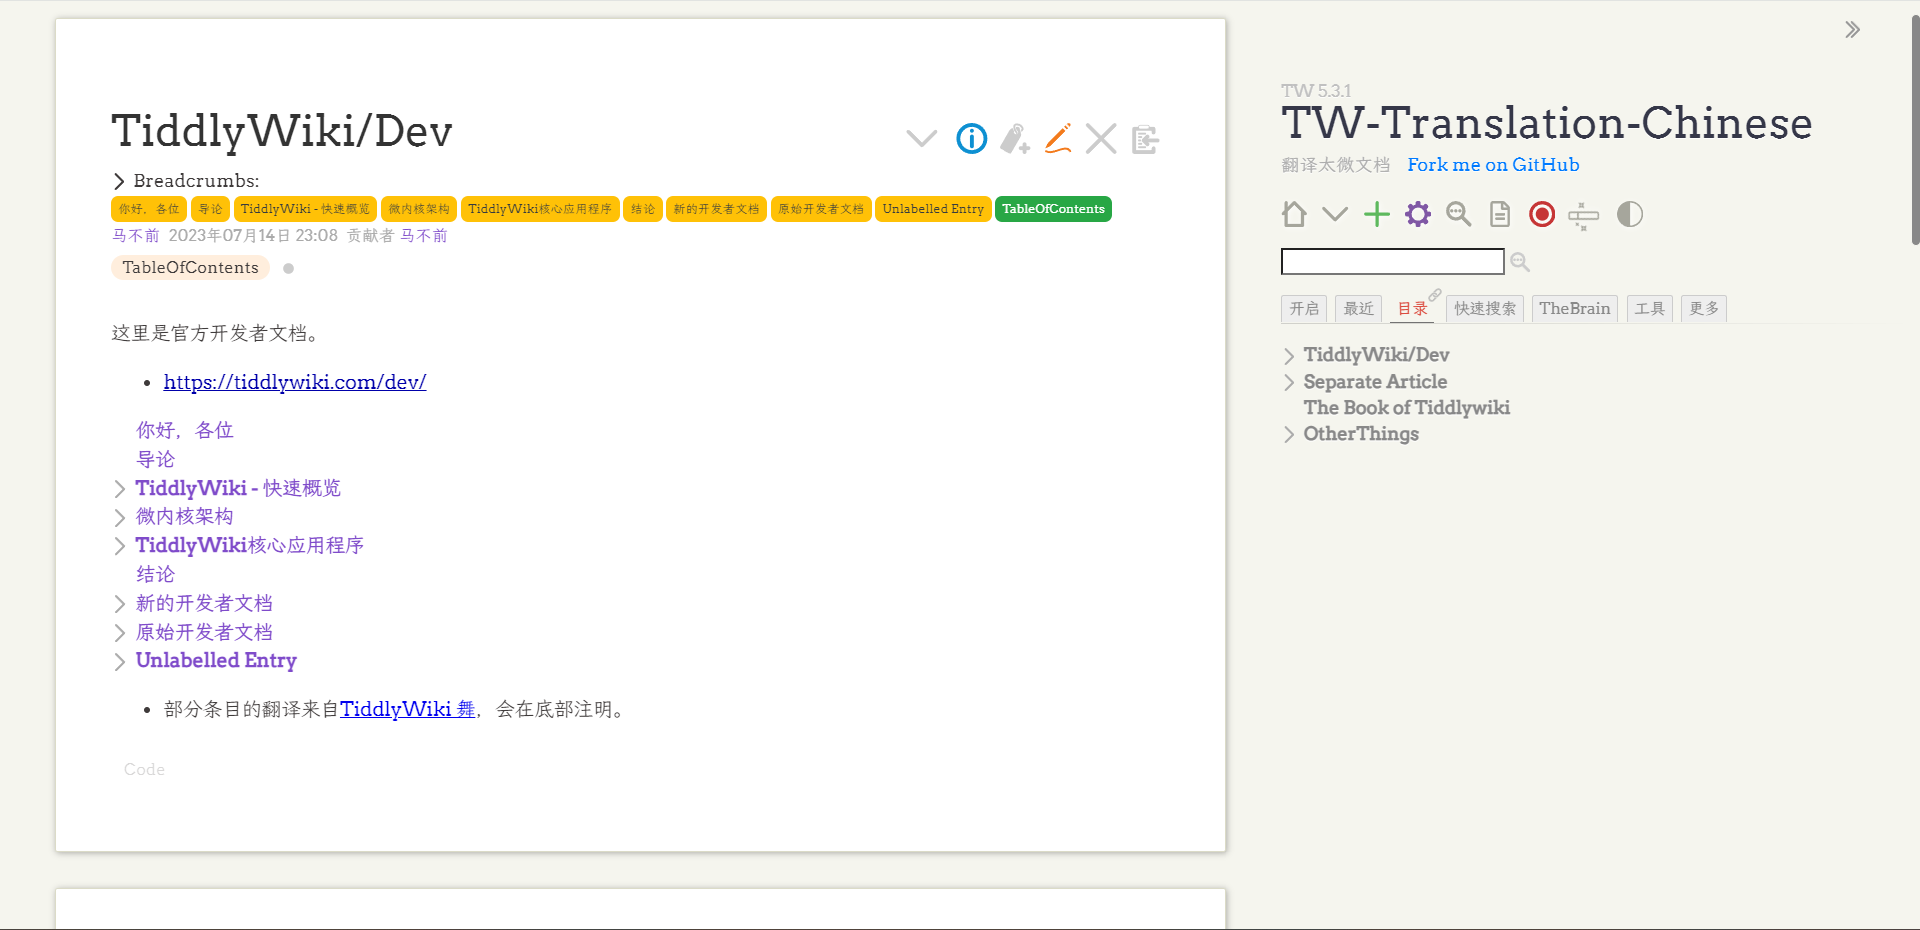This screenshot has width=1920, height=930.
Task: Open control panel with purple gear
Action: [1418, 214]
